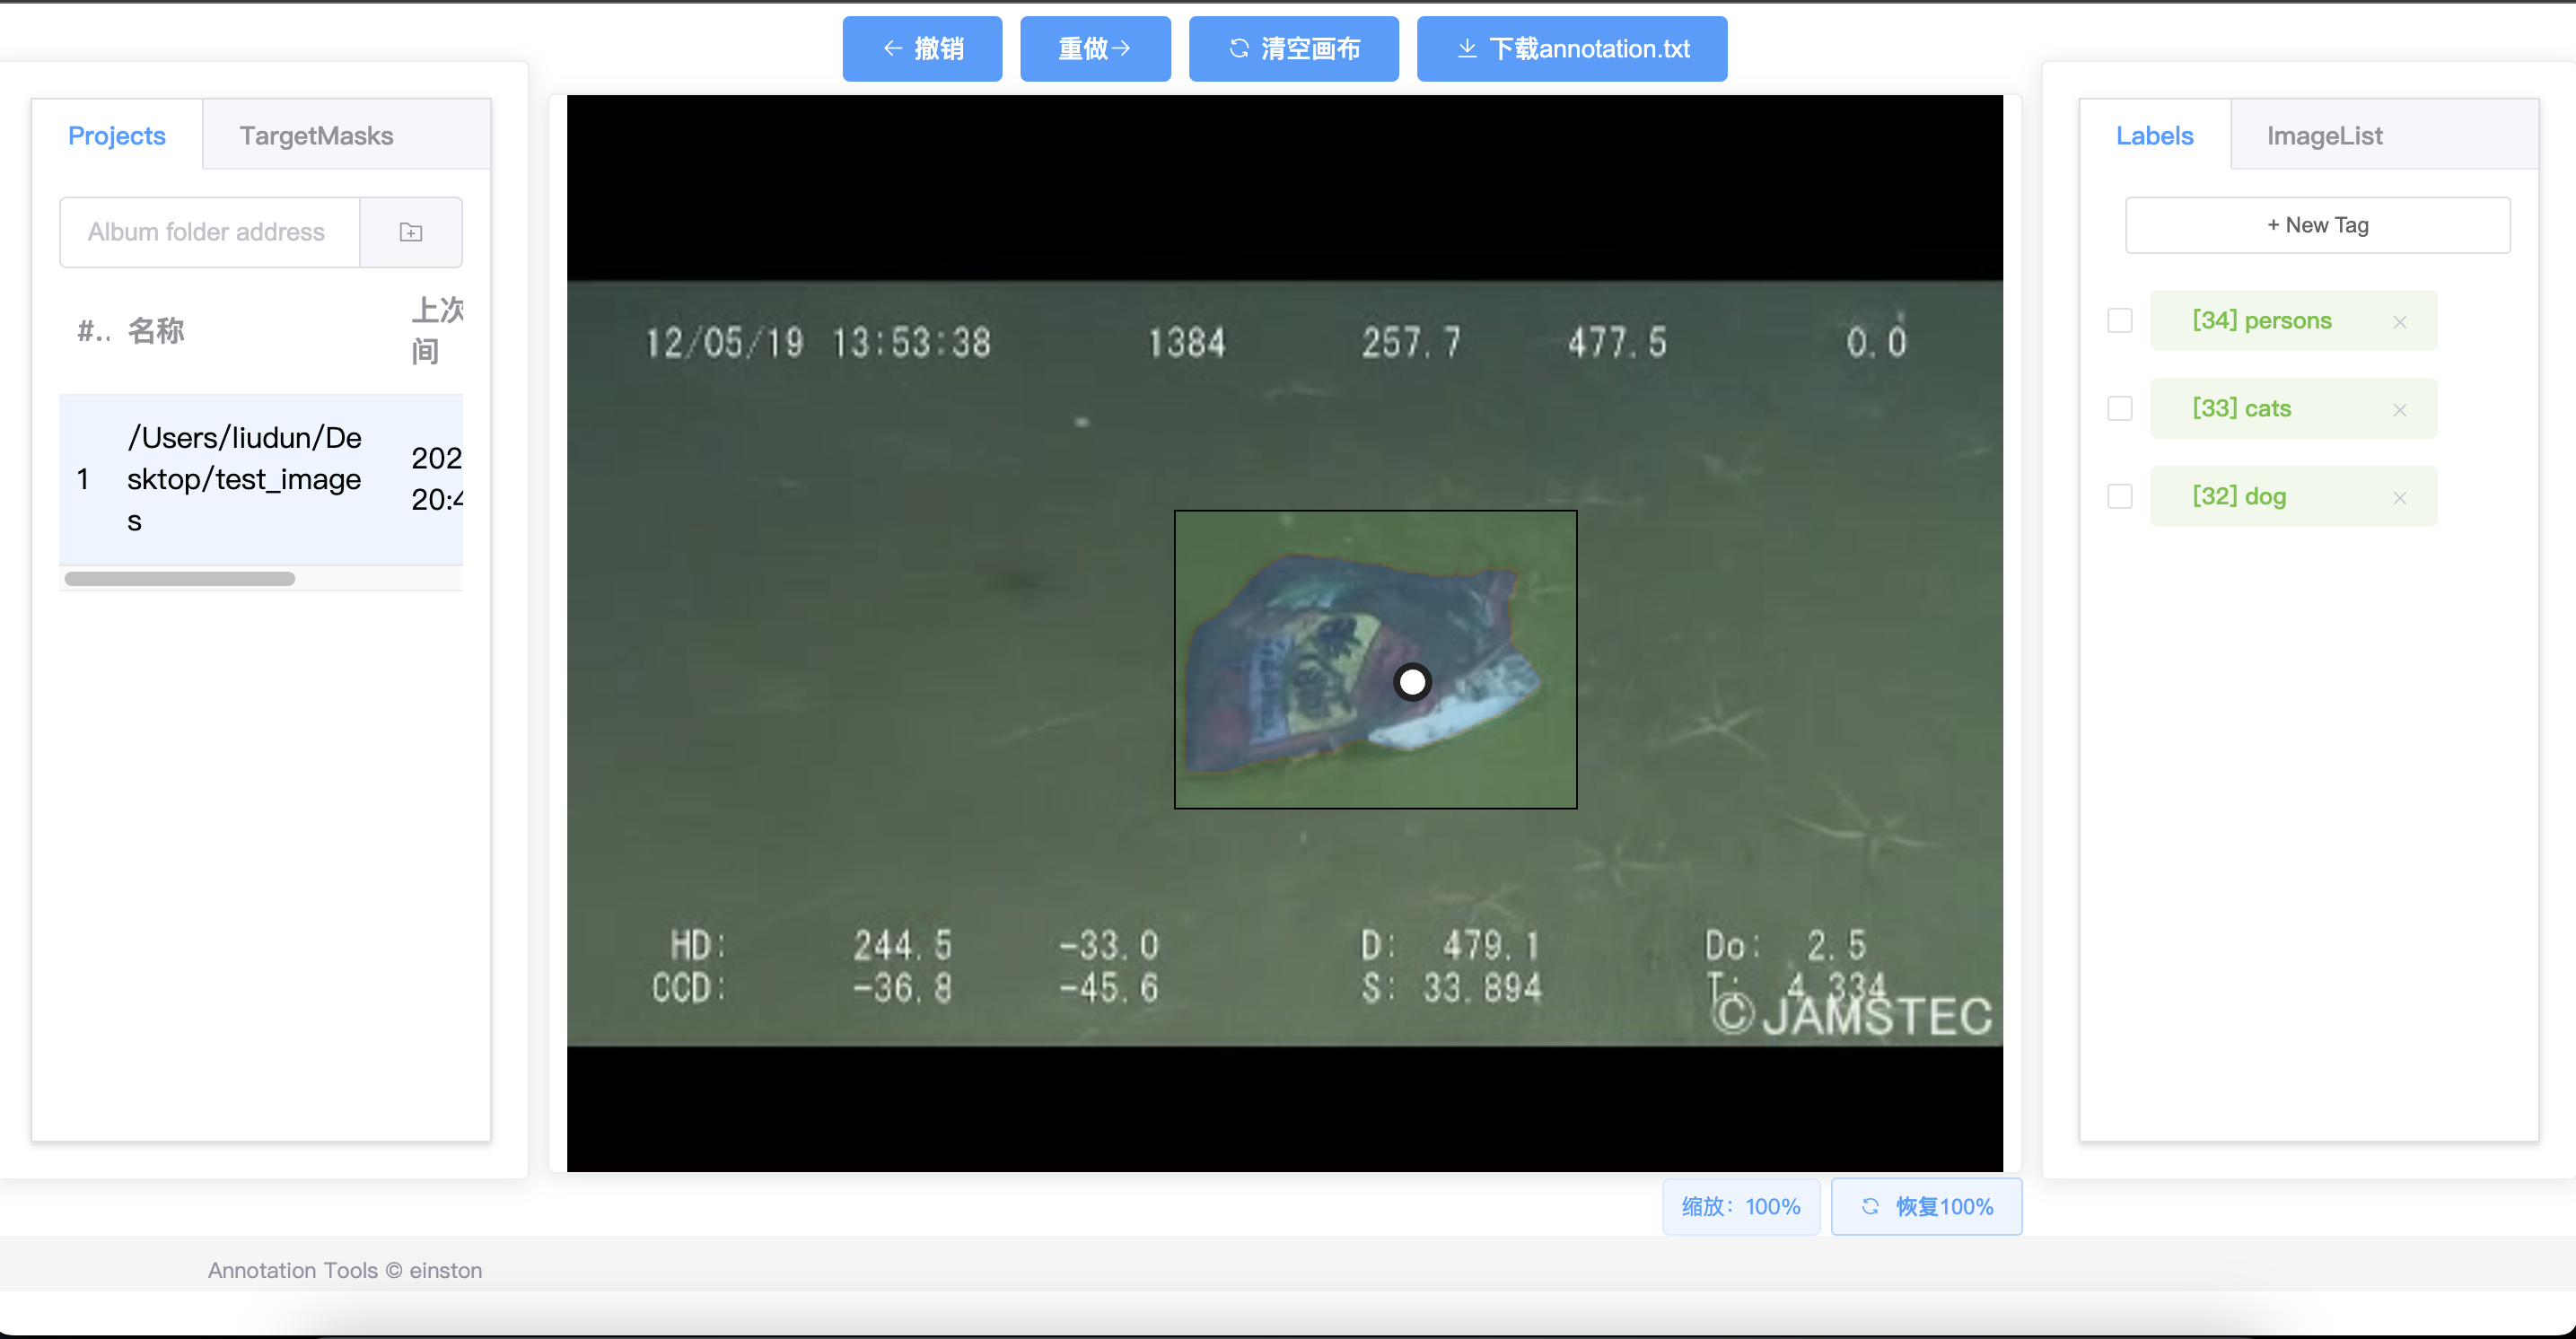Restore zoom with 恢复100% button
This screenshot has width=2576, height=1339.
pyautogui.click(x=1926, y=1206)
